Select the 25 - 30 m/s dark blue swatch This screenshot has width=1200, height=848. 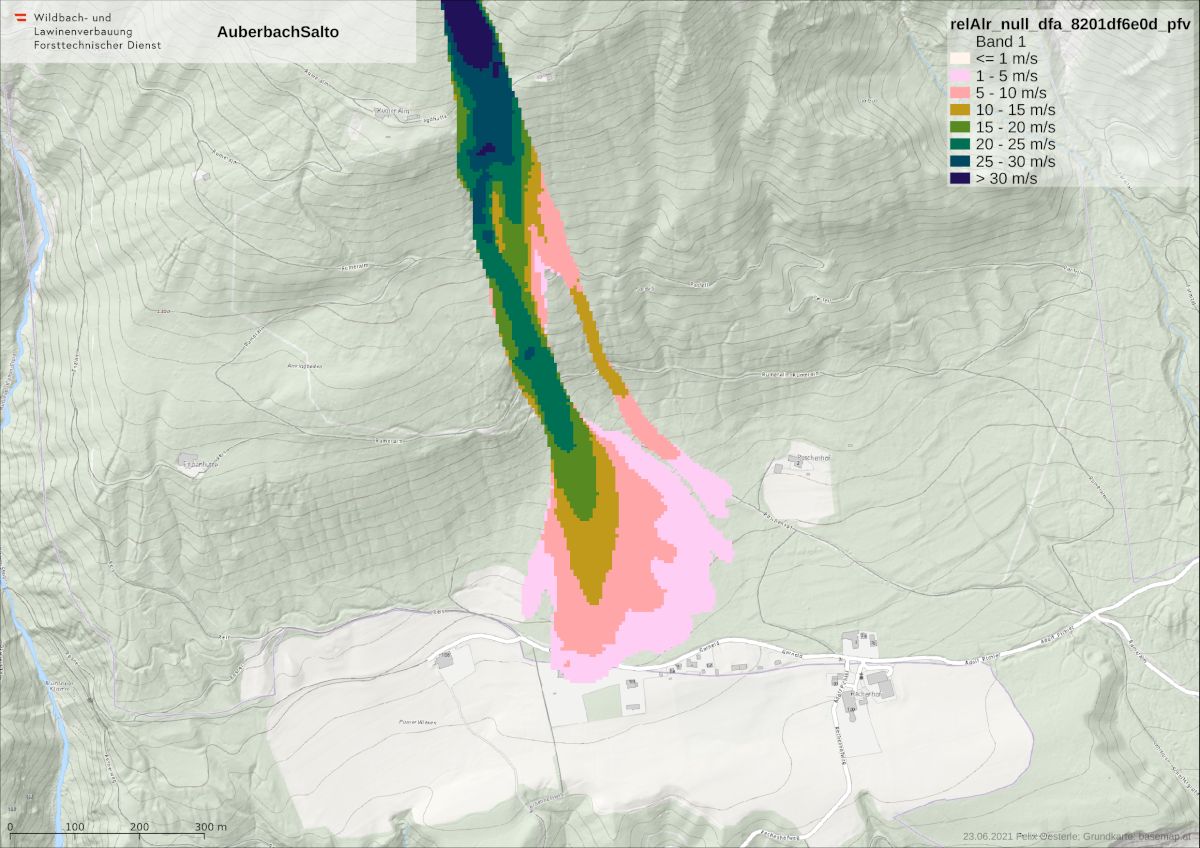(960, 161)
